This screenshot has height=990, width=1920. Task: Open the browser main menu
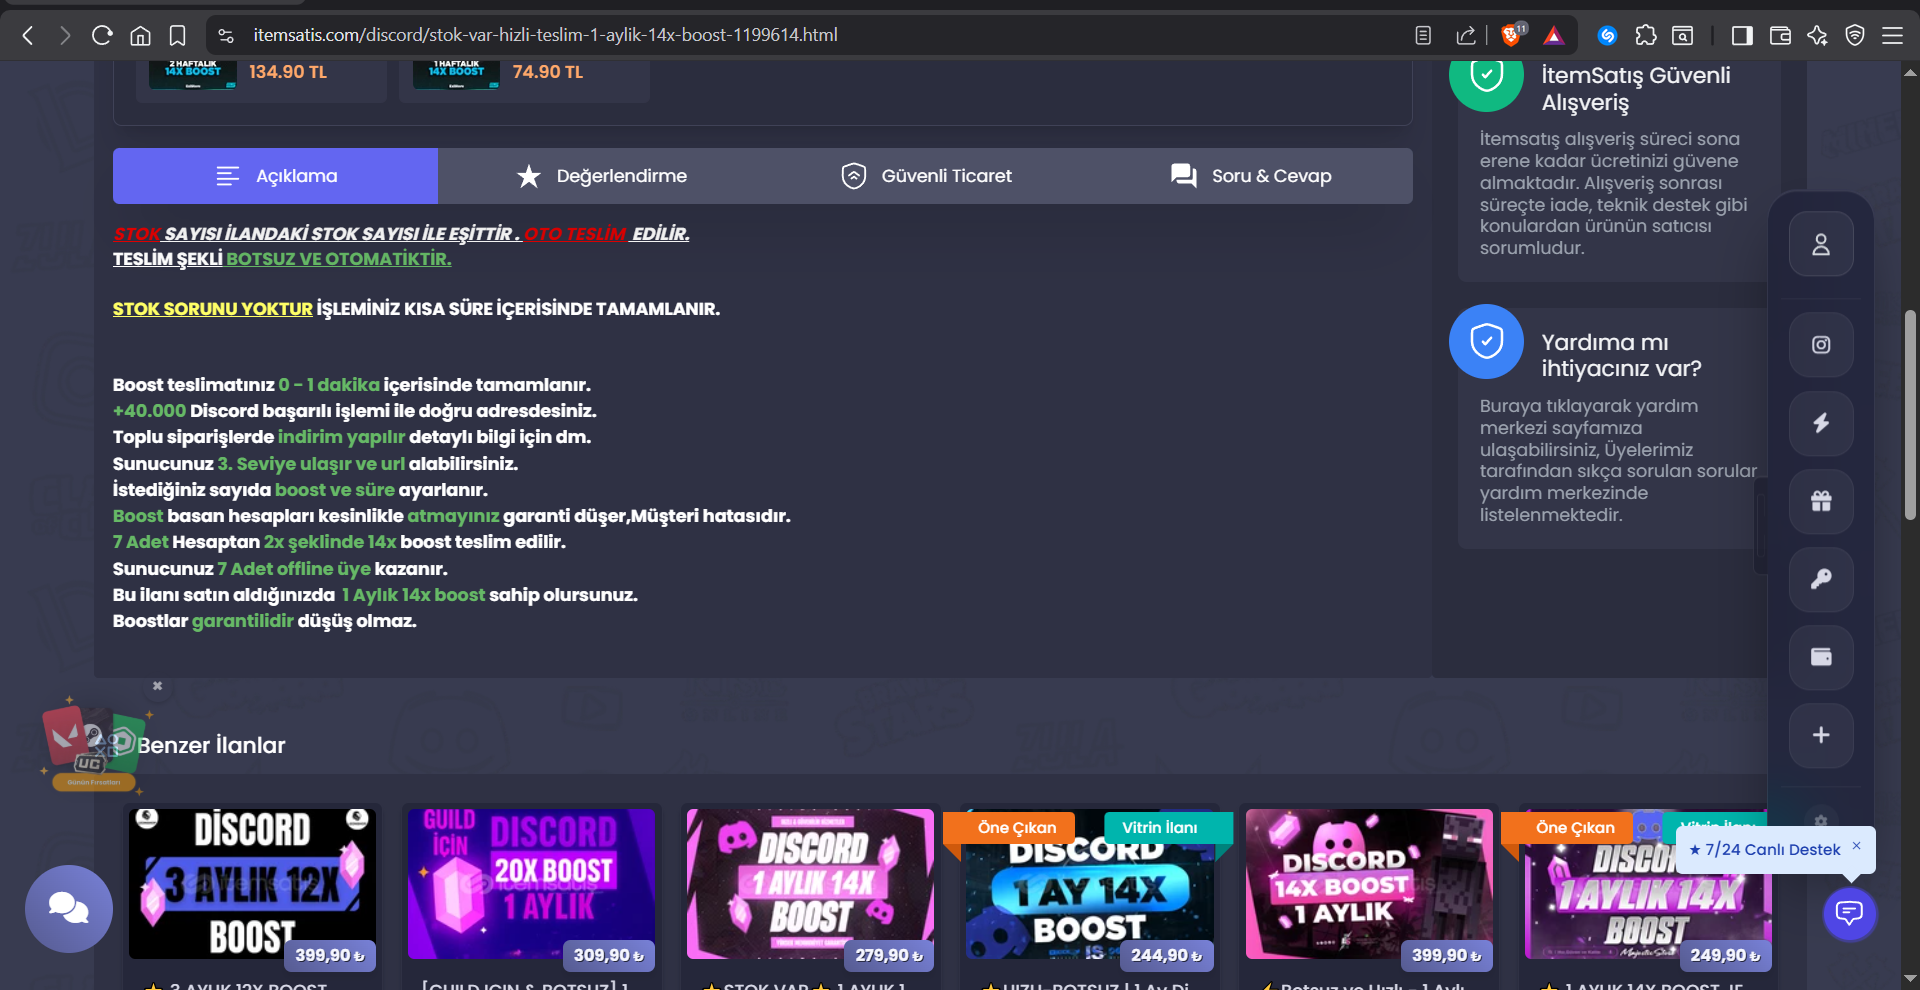1892,36
